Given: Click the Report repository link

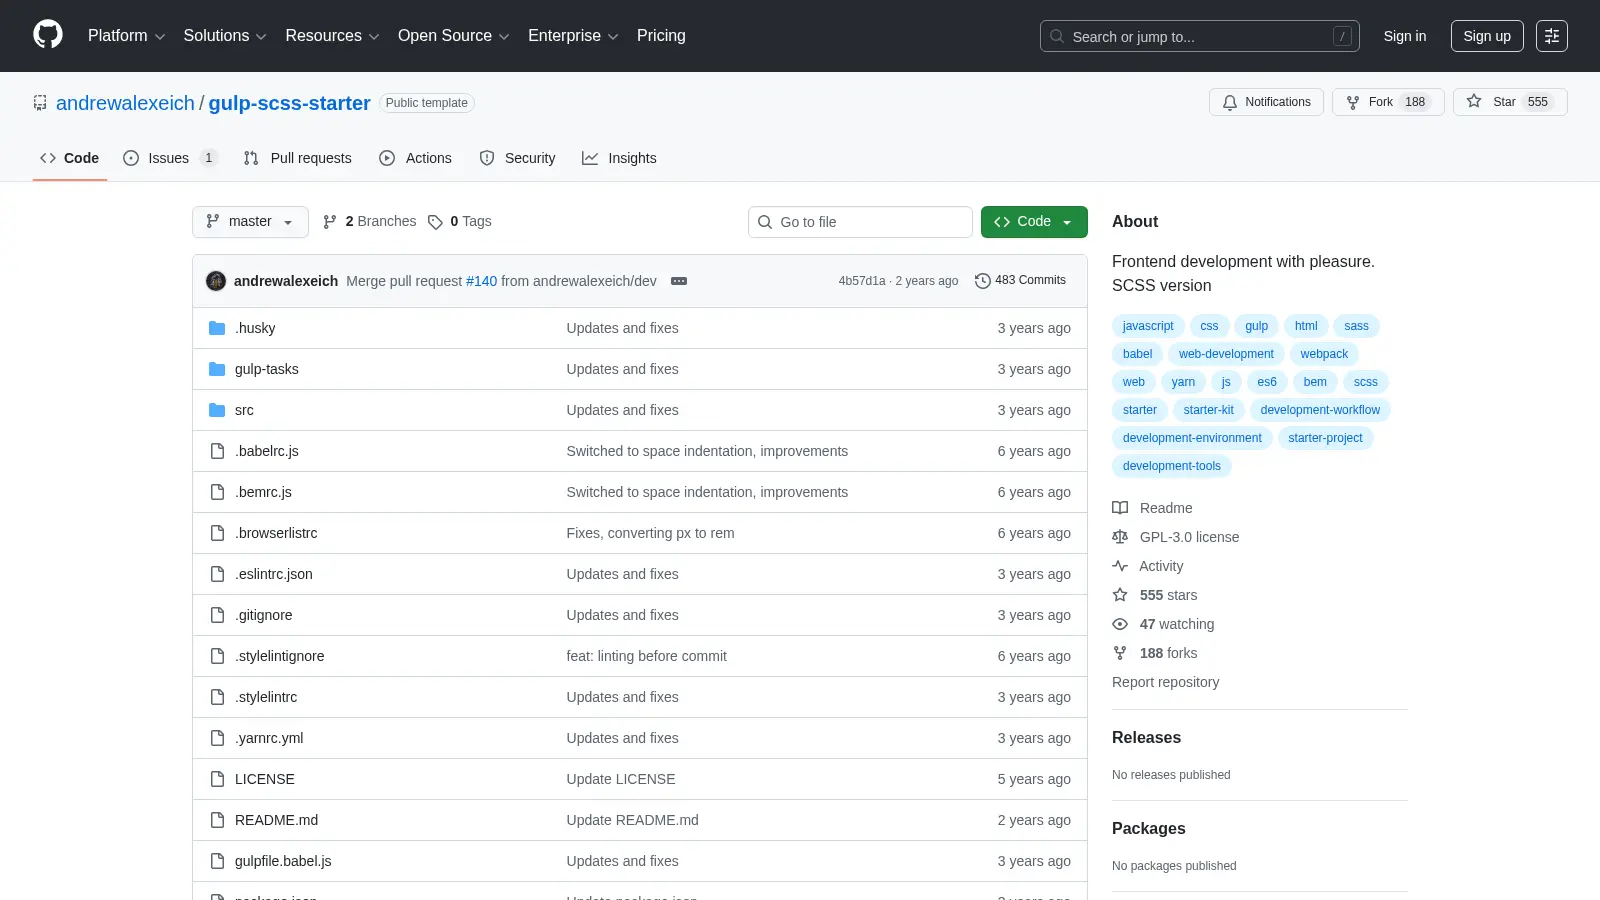Looking at the screenshot, I should click(x=1165, y=682).
